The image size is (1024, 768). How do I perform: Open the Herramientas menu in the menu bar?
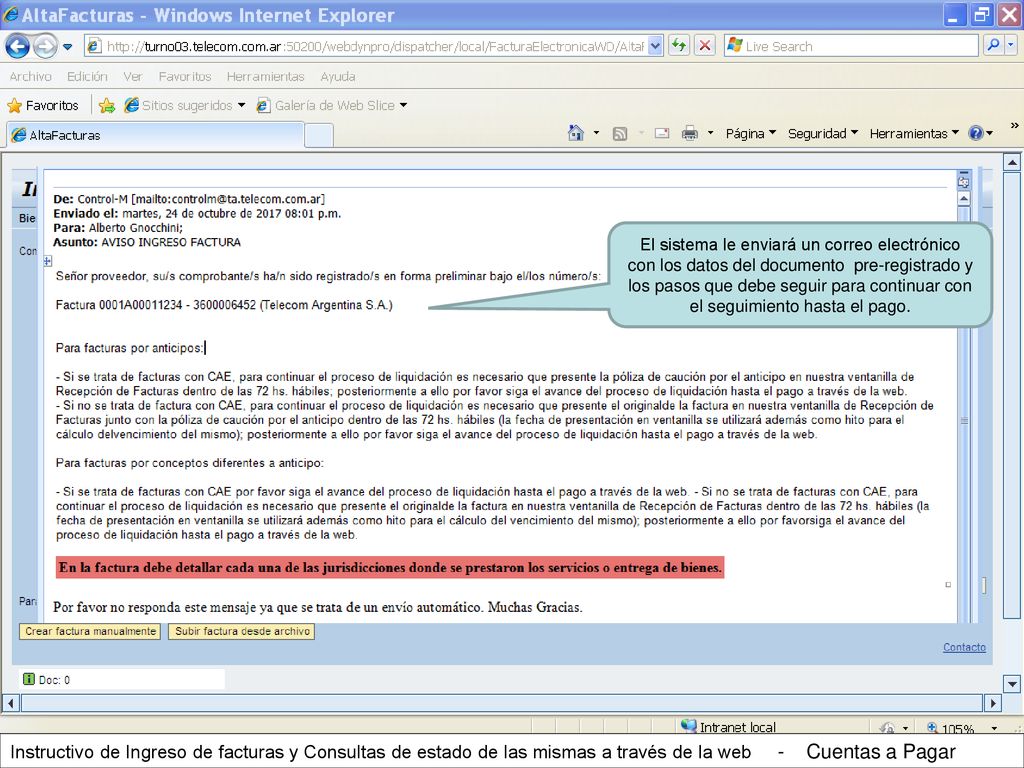pos(265,76)
